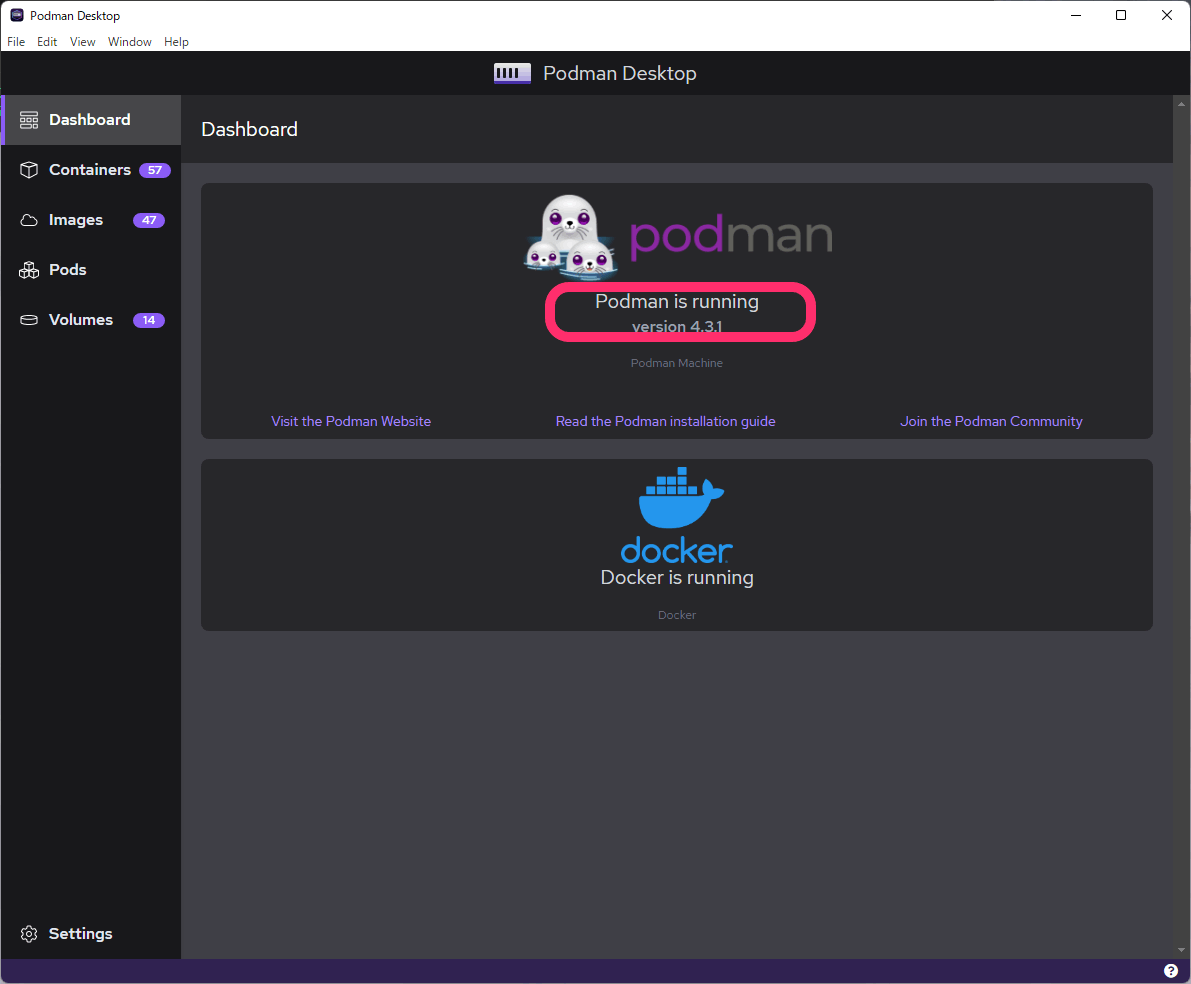Click the Images cloud icon
The width and height of the screenshot is (1191, 984).
29,220
